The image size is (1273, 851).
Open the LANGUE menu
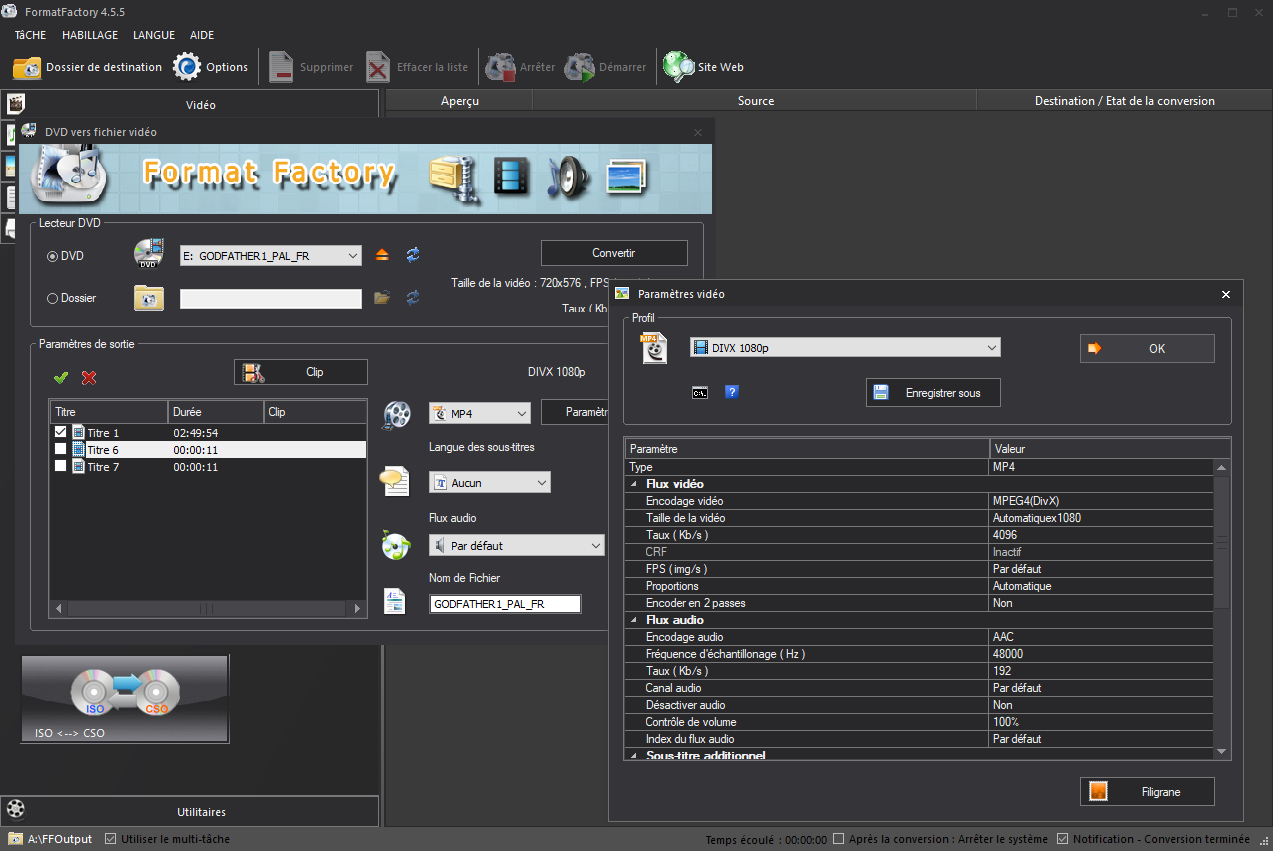click(x=154, y=35)
